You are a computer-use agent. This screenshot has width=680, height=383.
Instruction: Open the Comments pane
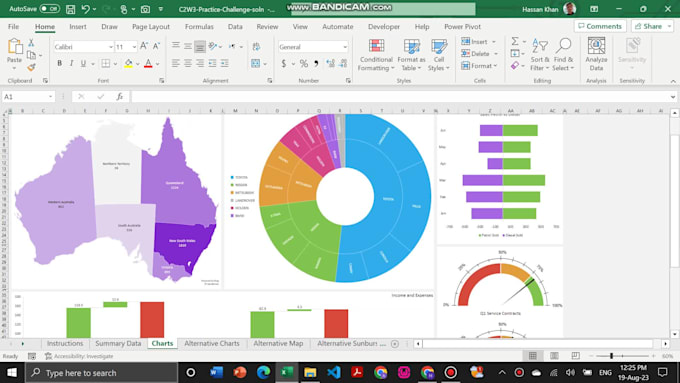point(600,26)
